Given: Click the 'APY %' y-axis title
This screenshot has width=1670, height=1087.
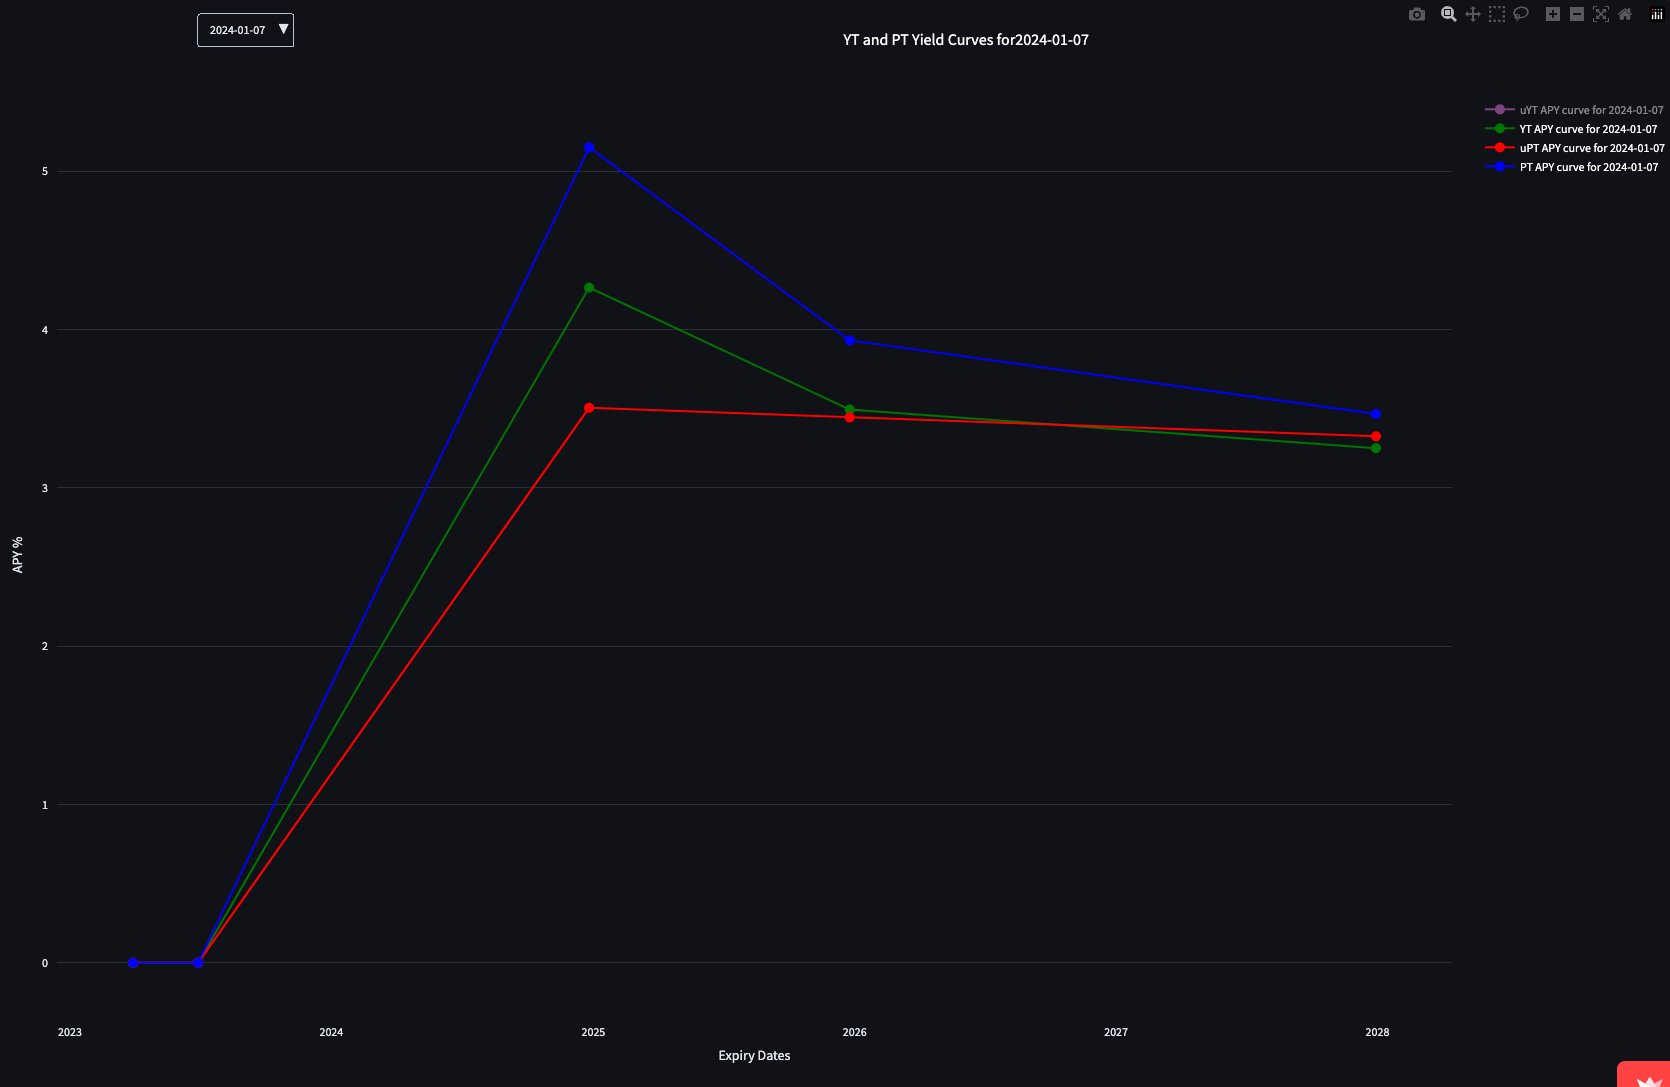Looking at the screenshot, I should pos(17,555).
